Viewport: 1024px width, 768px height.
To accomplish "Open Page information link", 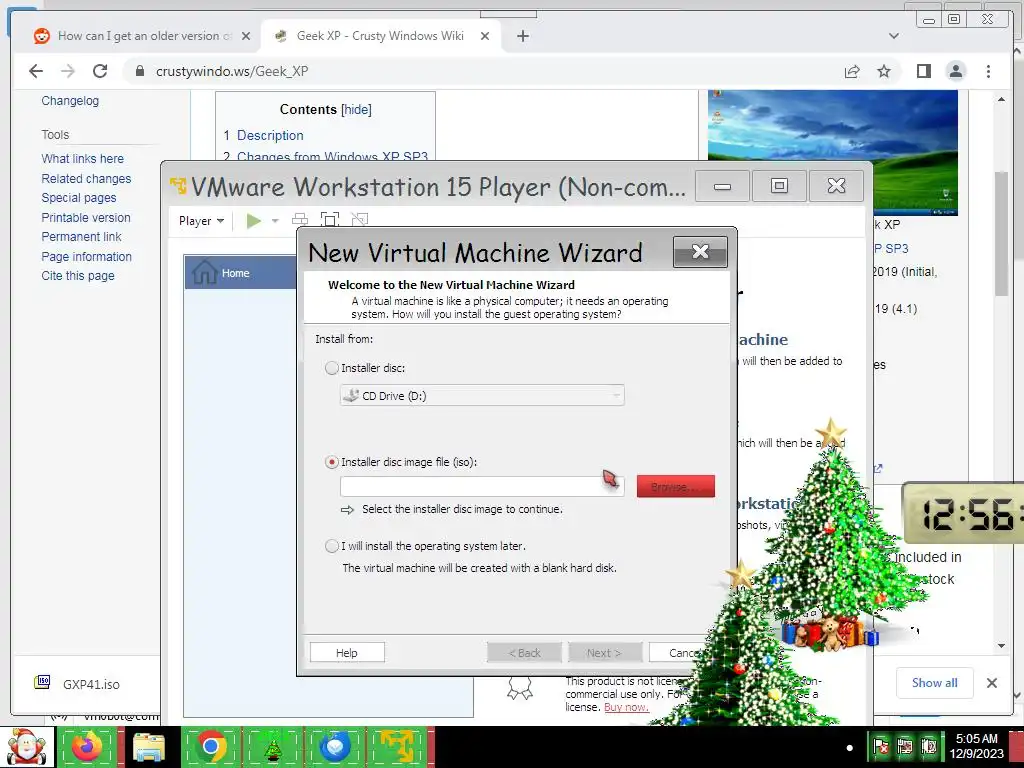I will [86, 257].
